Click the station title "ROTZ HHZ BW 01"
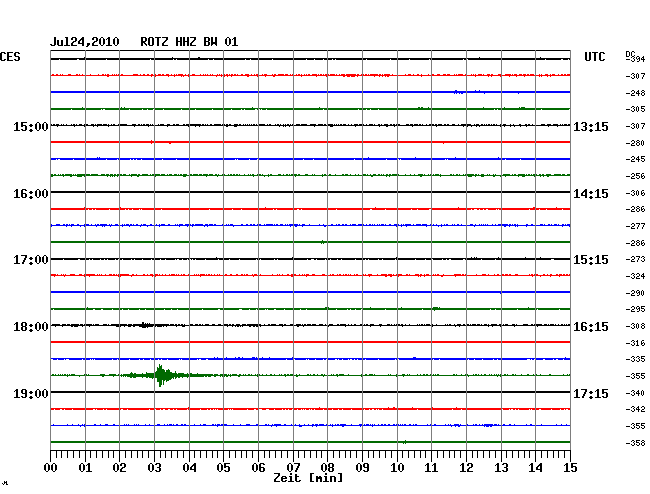Screen dimensions: 650x494 [189, 42]
